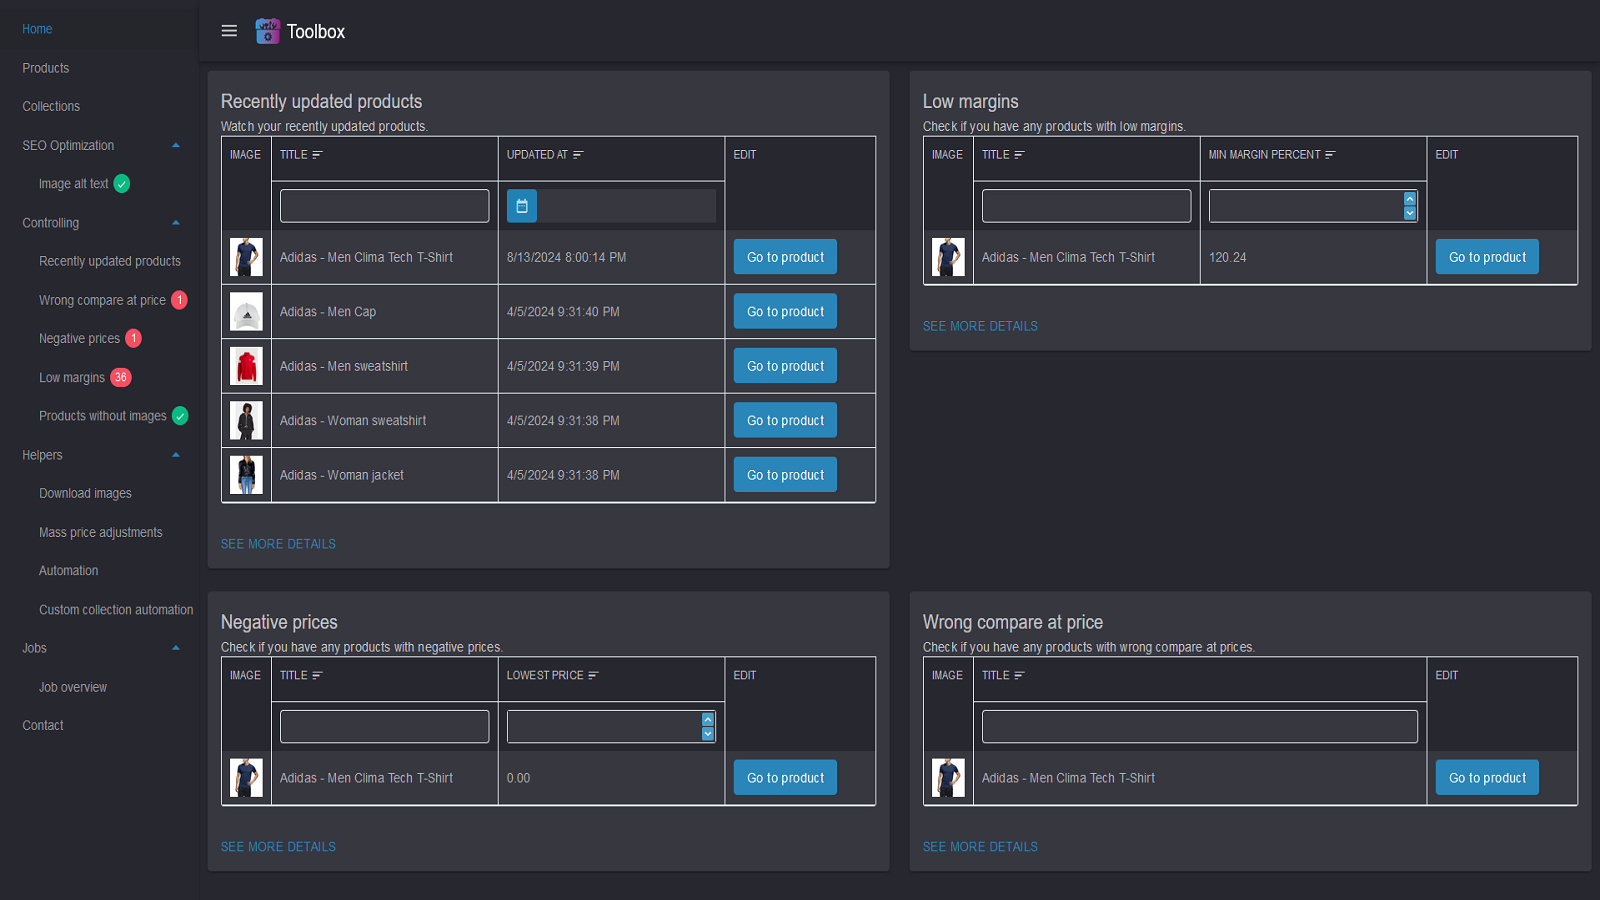Click the up stepper arrow on Min Margin Percent filter
The height and width of the screenshot is (900, 1600).
point(1411,198)
